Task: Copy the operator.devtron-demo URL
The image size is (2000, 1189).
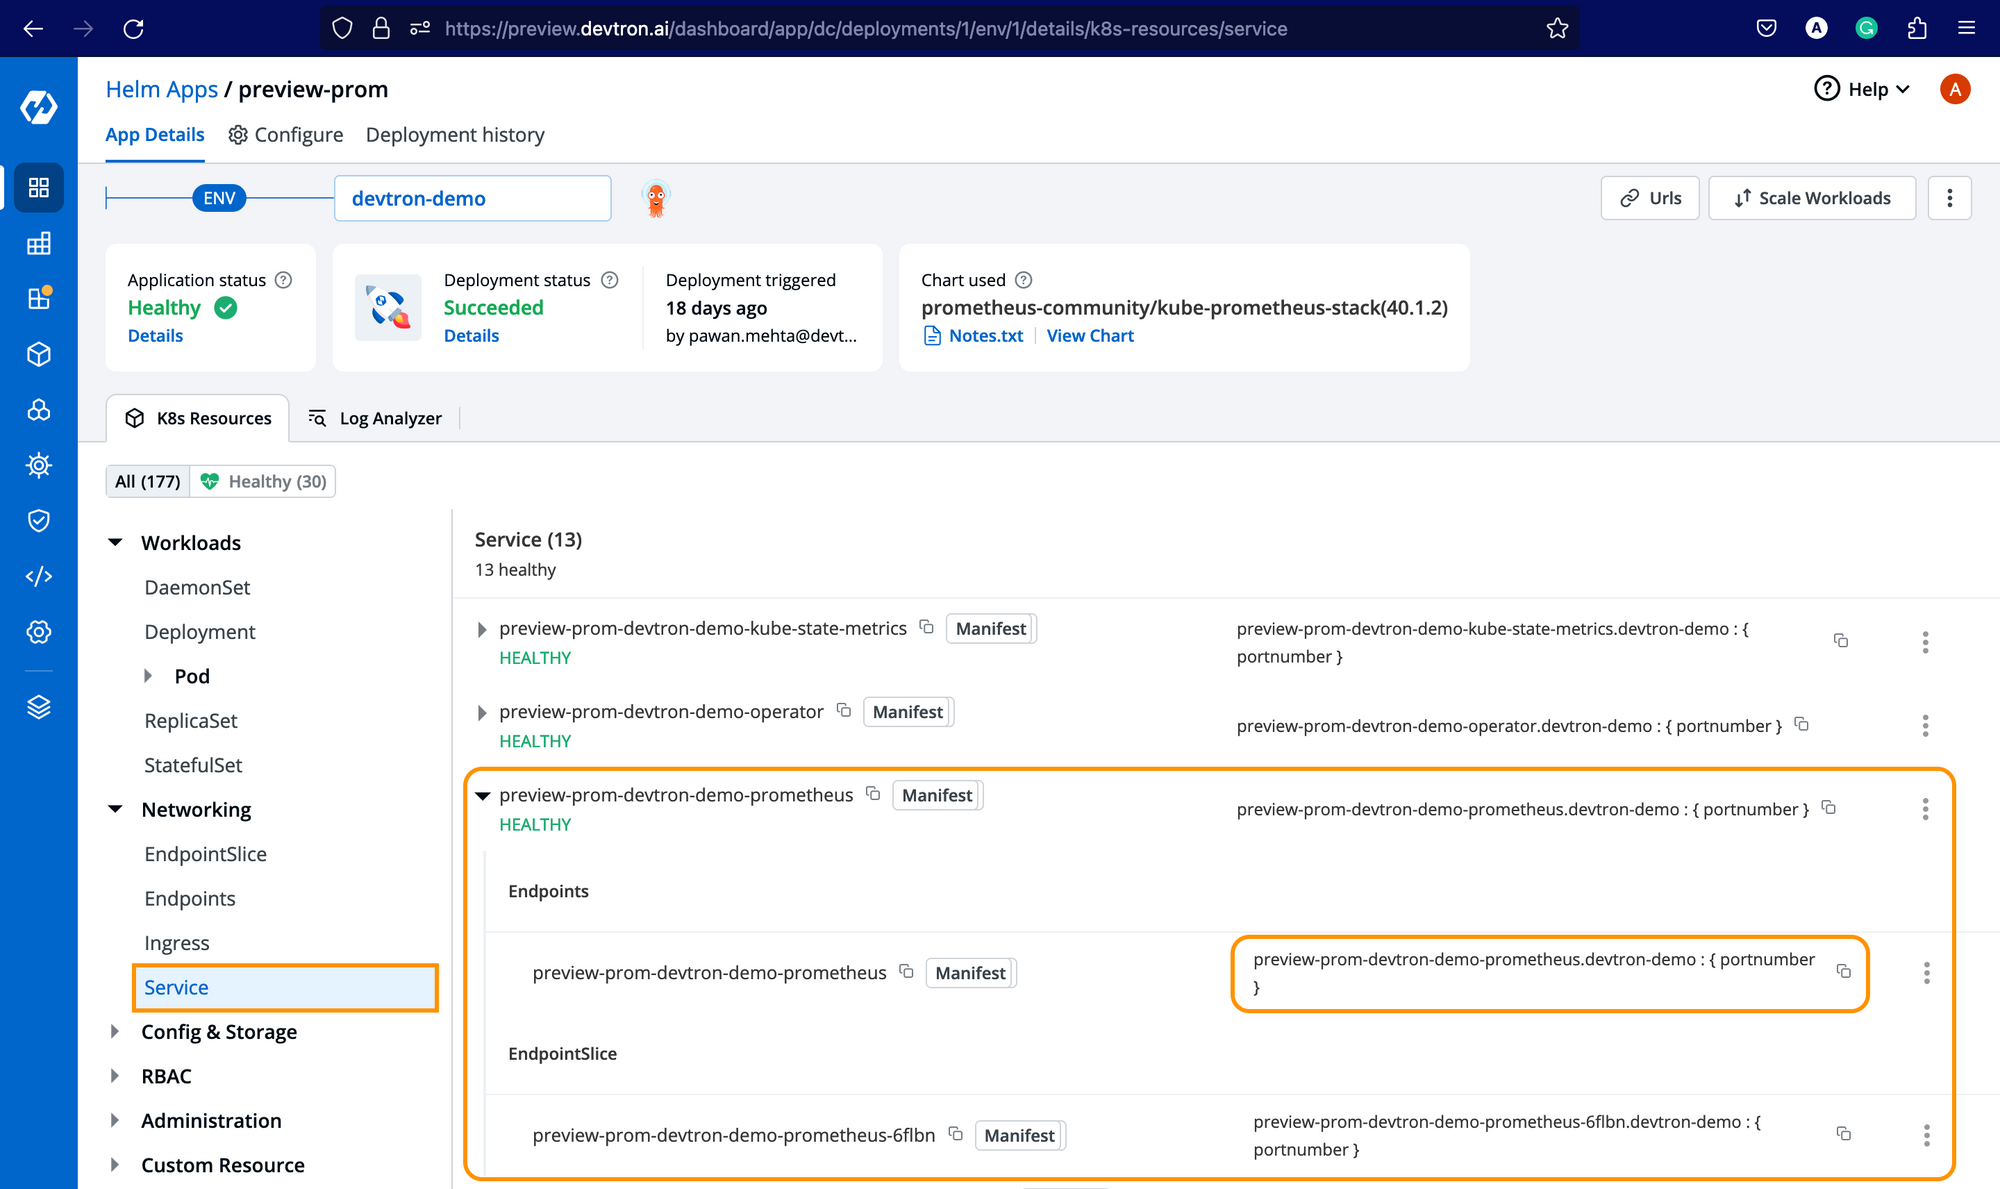Action: pyautogui.click(x=1802, y=724)
